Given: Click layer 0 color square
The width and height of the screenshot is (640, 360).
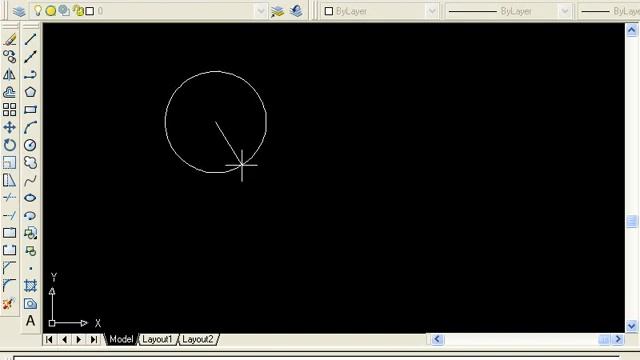Looking at the screenshot, I should tap(90, 11).
